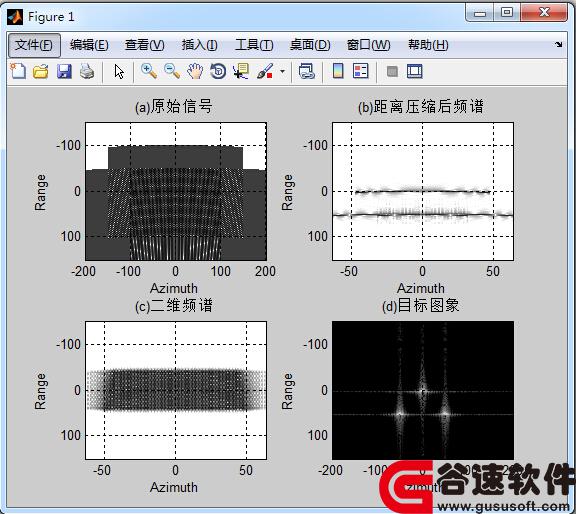The width and height of the screenshot is (576, 514).
Task: Open the 插入(I) menu
Action: (x=199, y=45)
